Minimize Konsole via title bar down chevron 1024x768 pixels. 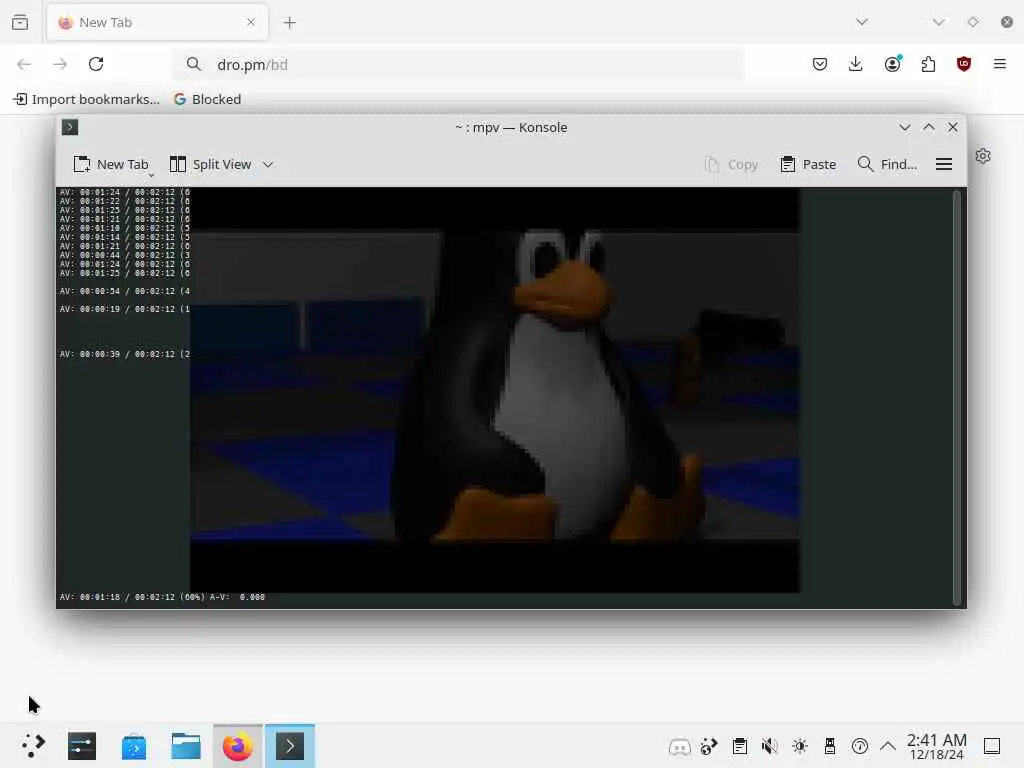[904, 127]
